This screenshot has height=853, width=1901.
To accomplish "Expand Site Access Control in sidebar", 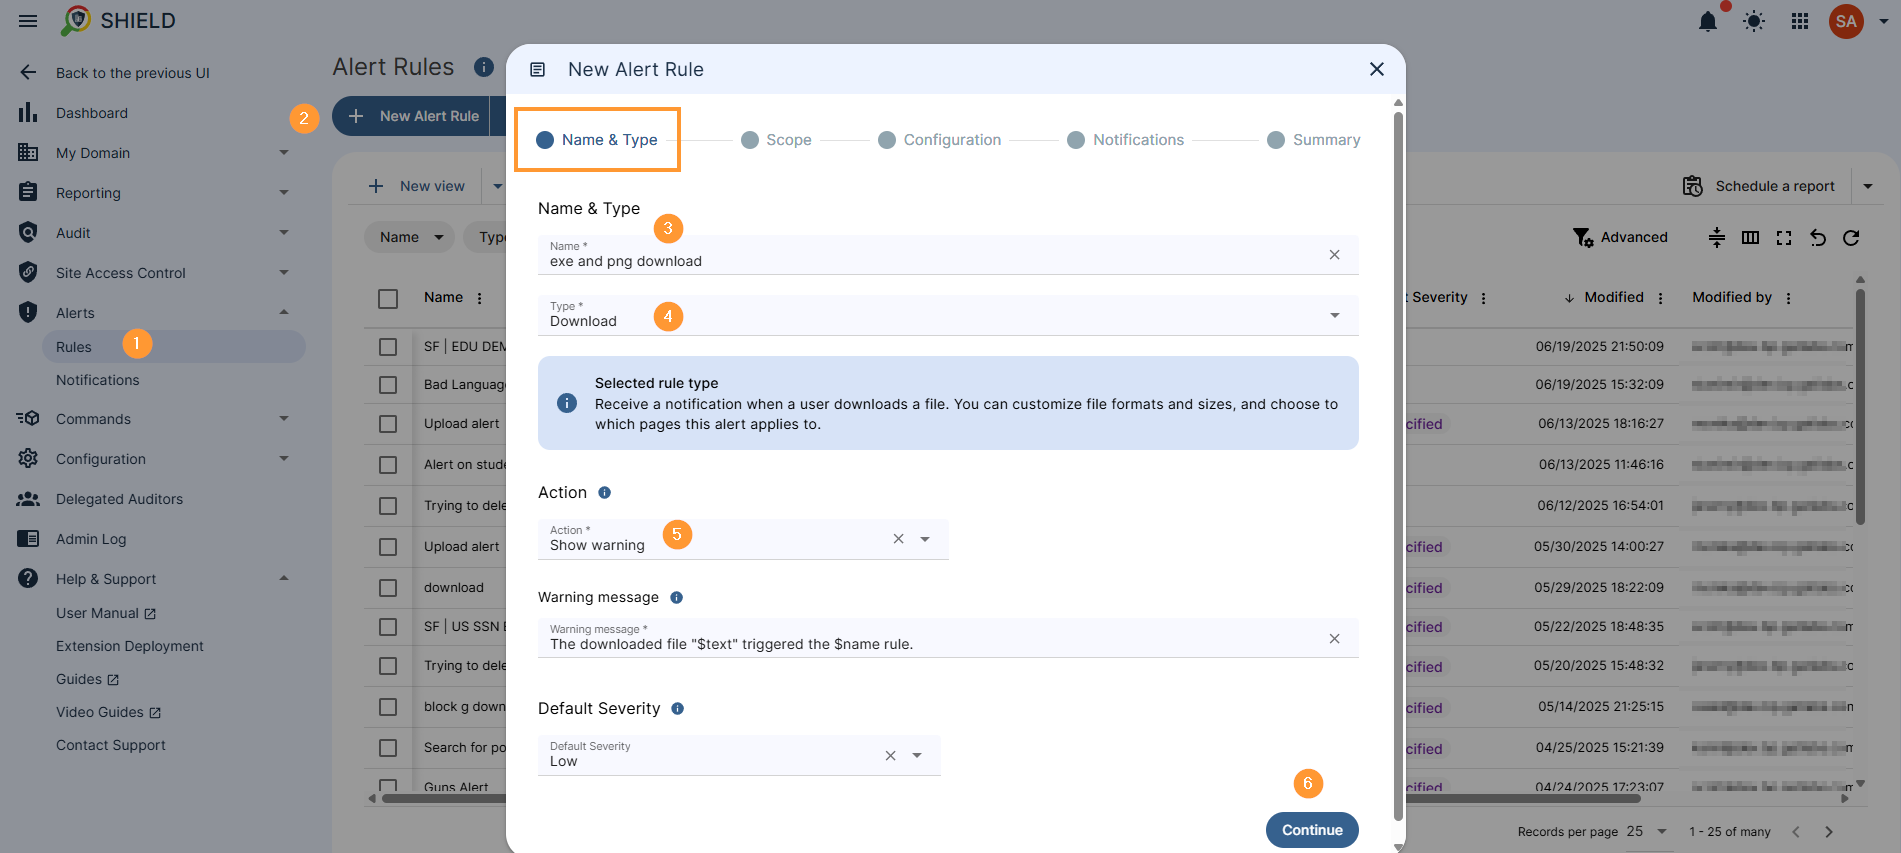I will pos(283,273).
